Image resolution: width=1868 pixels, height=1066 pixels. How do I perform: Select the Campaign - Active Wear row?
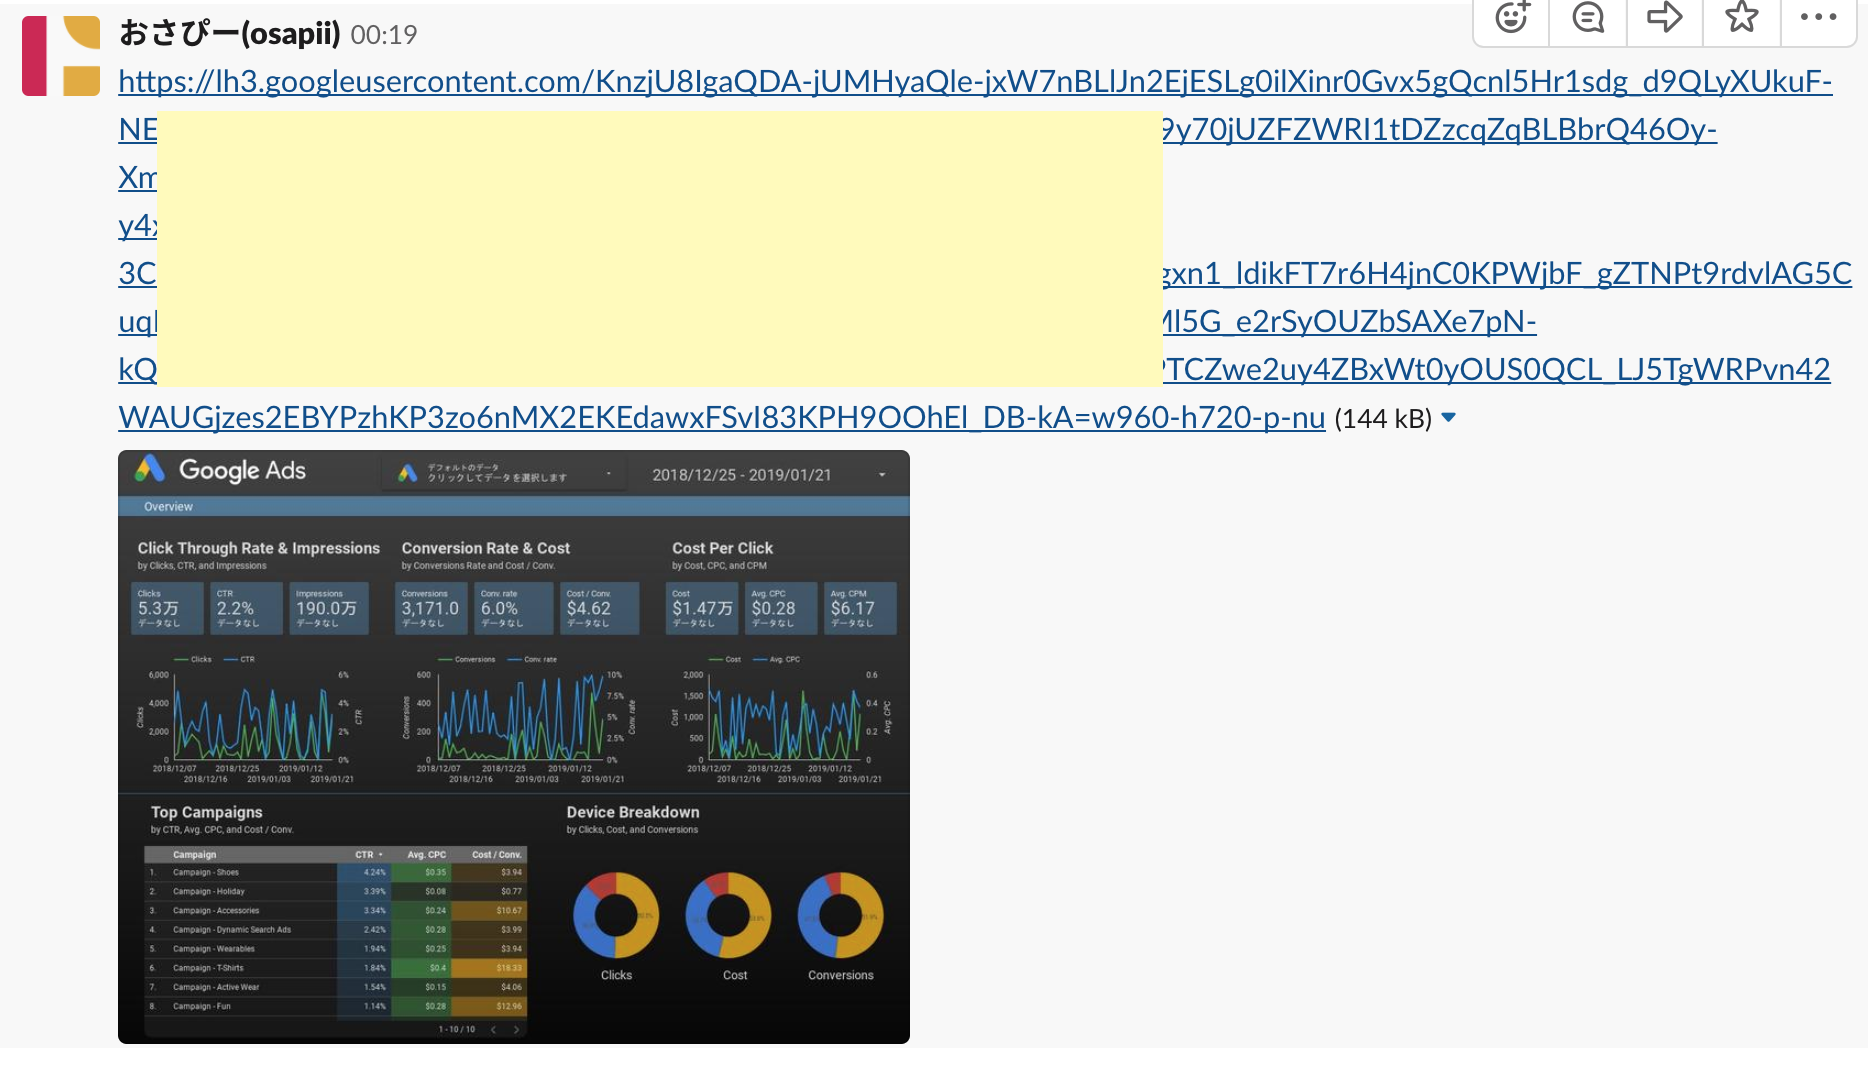click(336, 986)
